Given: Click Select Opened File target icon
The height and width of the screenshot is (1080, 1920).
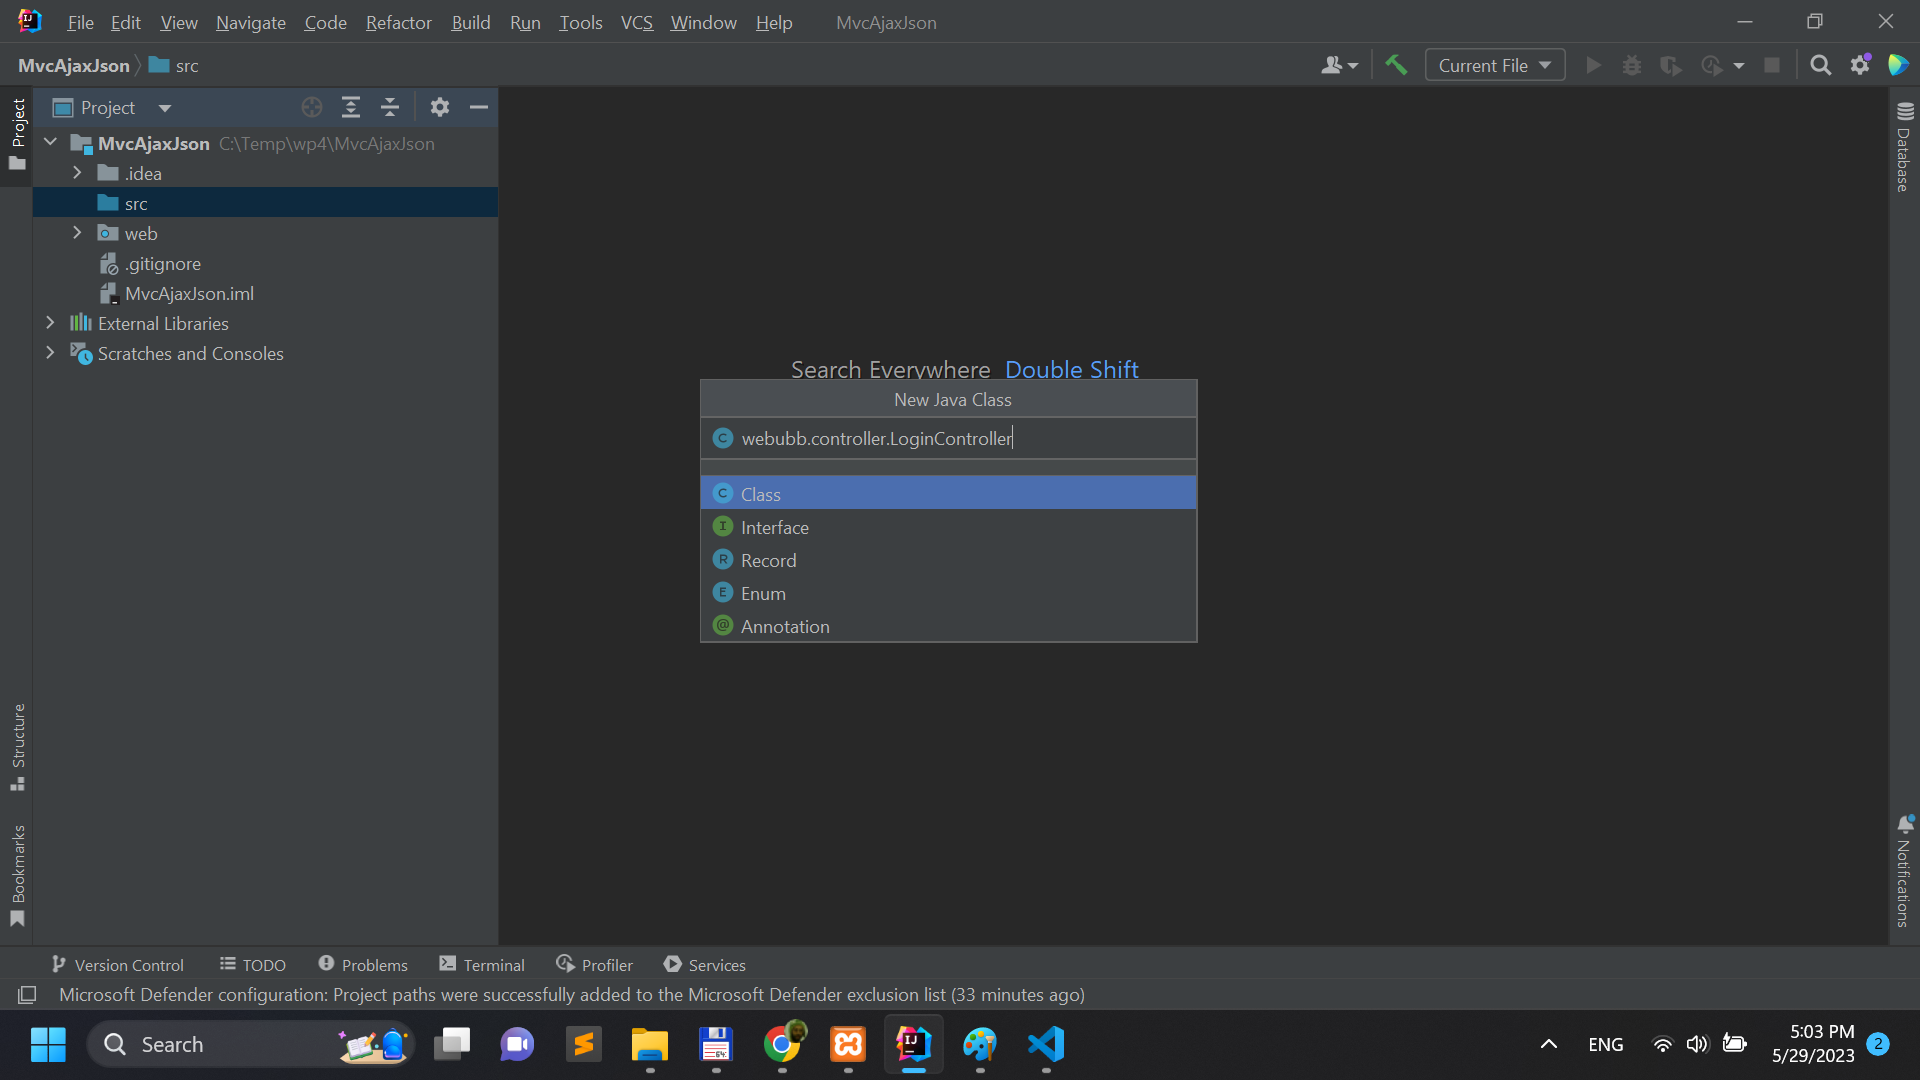Looking at the screenshot, I should tap(312, 107).
